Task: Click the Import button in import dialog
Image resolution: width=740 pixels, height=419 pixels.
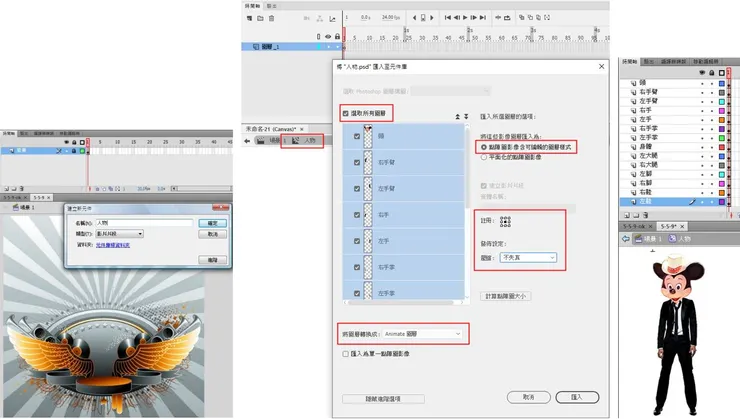Action: point(577,397)
